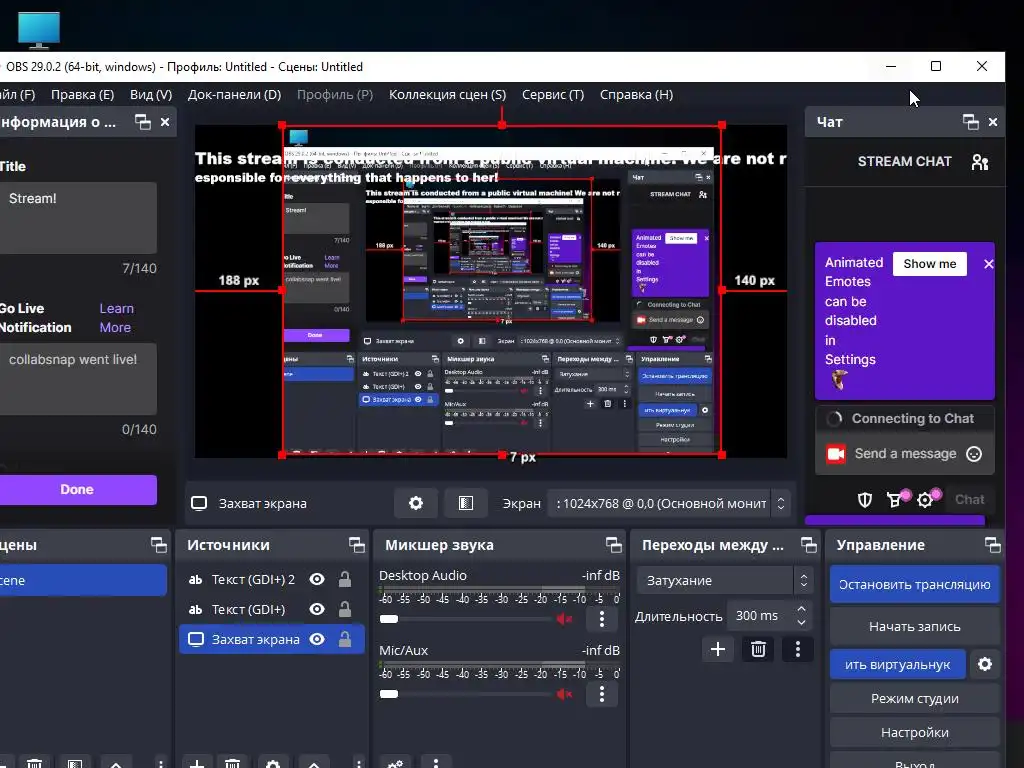The width and height of the screenshot is (1024, 768).
Task: Toggle visibility of Захват экрана source
Action: [317, 639]
